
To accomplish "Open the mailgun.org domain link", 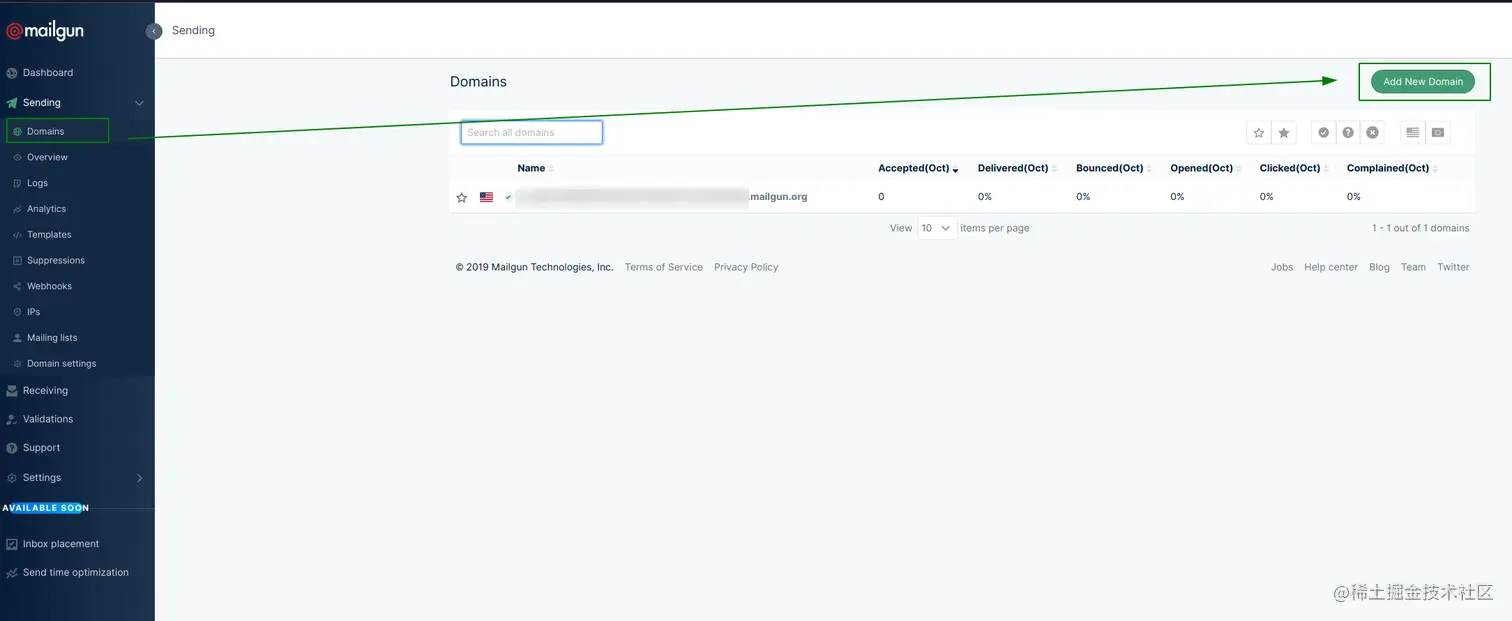I will 662,197.
